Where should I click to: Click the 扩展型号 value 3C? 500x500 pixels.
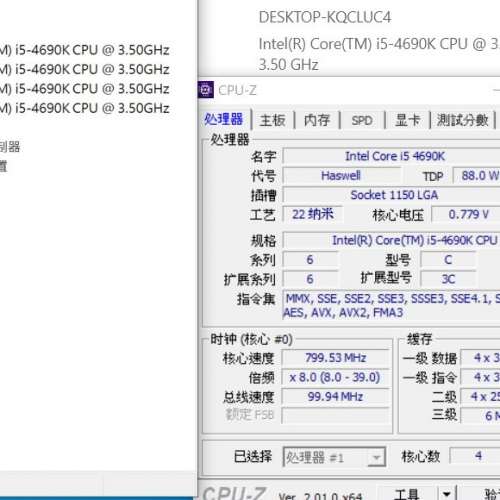448,279
